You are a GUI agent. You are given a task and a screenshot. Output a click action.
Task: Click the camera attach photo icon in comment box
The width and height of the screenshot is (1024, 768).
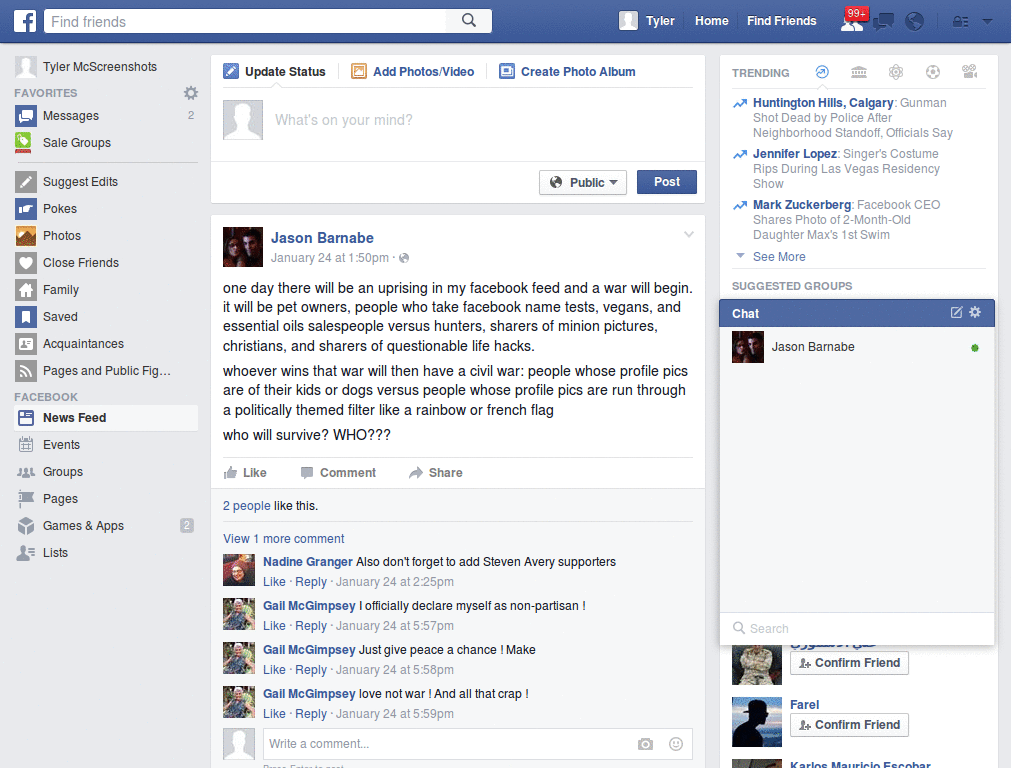tap(645, 744)
